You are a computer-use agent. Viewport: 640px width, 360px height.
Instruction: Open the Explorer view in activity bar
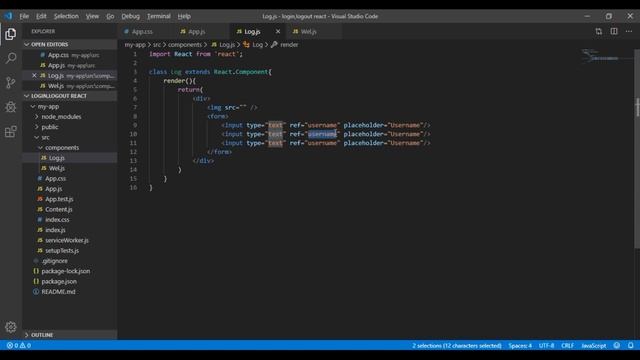click(11, 34)
